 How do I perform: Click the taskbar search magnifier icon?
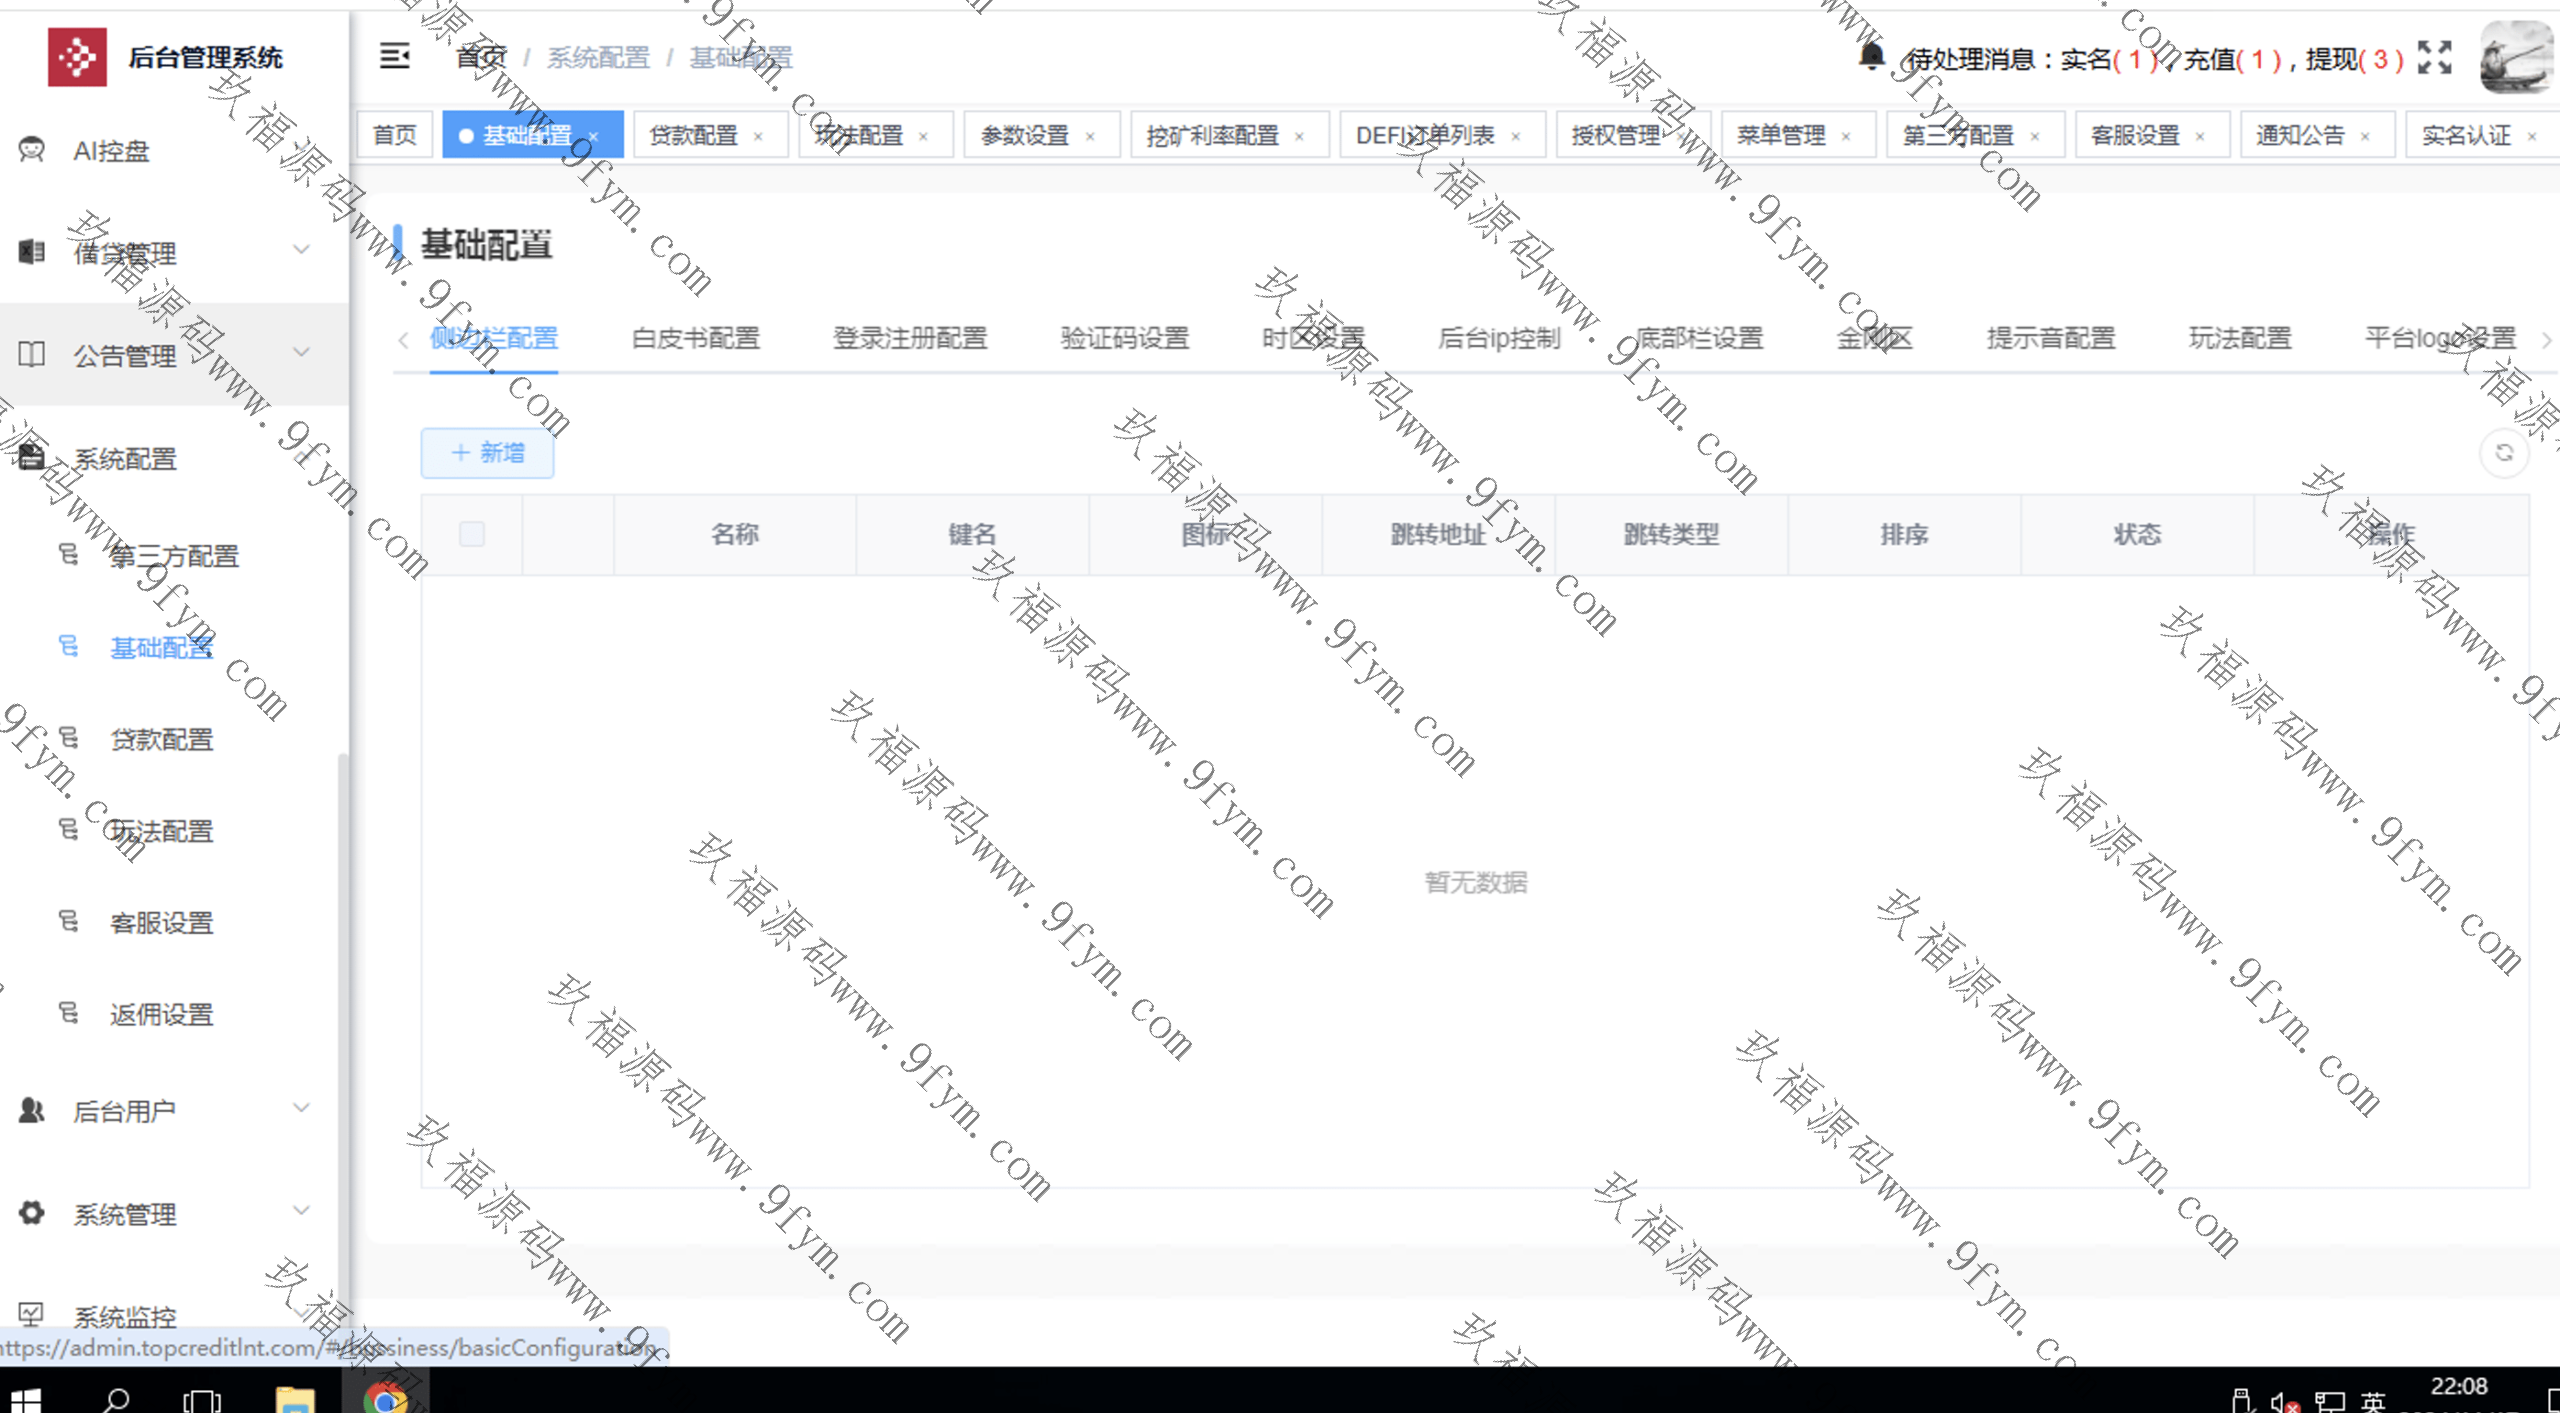tap(117, 1399)
